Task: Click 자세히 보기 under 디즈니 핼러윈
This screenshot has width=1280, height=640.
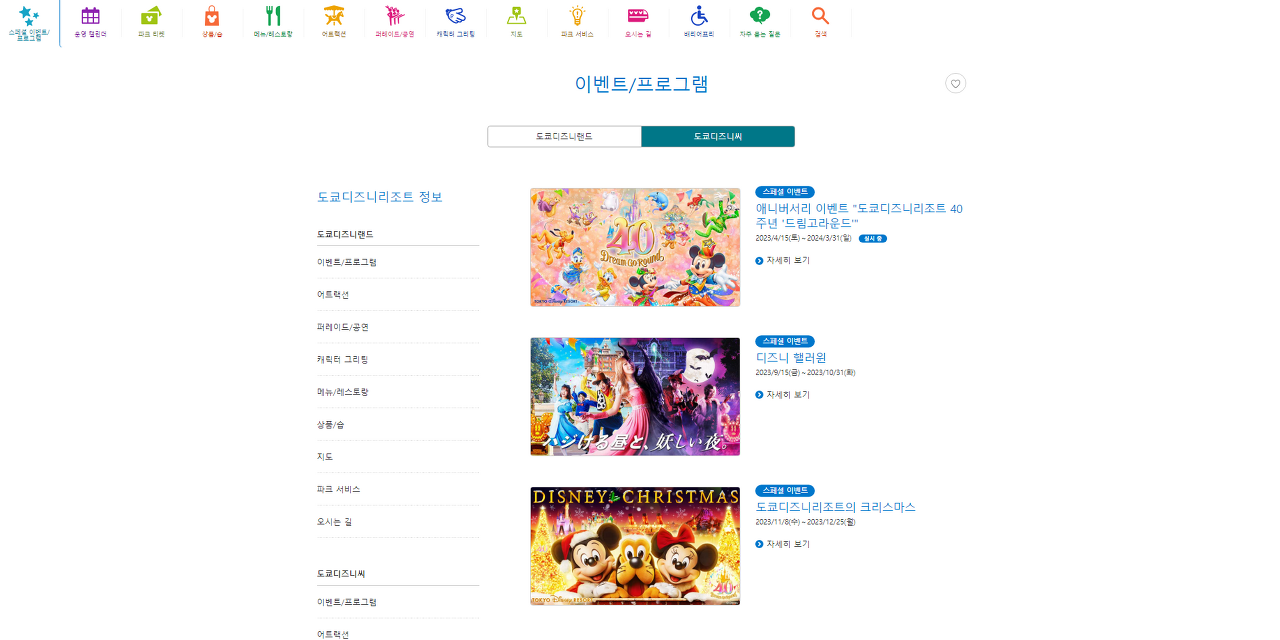Action: (x=787, y=394)
